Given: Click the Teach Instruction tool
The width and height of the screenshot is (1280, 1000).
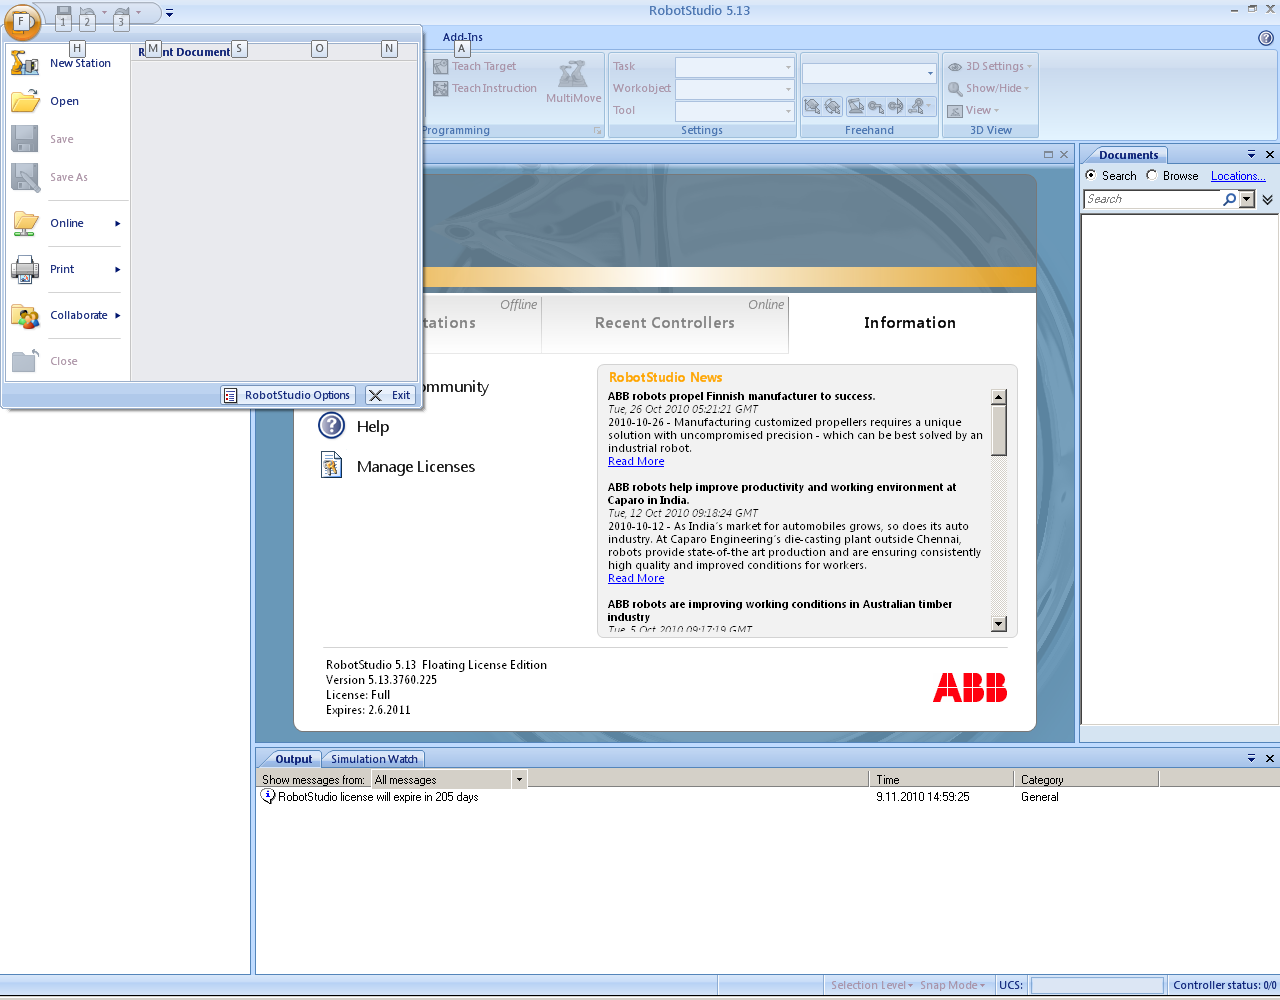Looking at the screenshot, I should click(485, 88).
